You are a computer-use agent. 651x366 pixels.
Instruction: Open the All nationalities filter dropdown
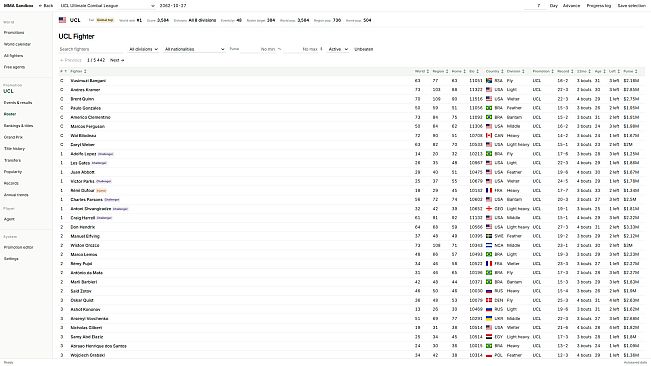coord(194,49)
